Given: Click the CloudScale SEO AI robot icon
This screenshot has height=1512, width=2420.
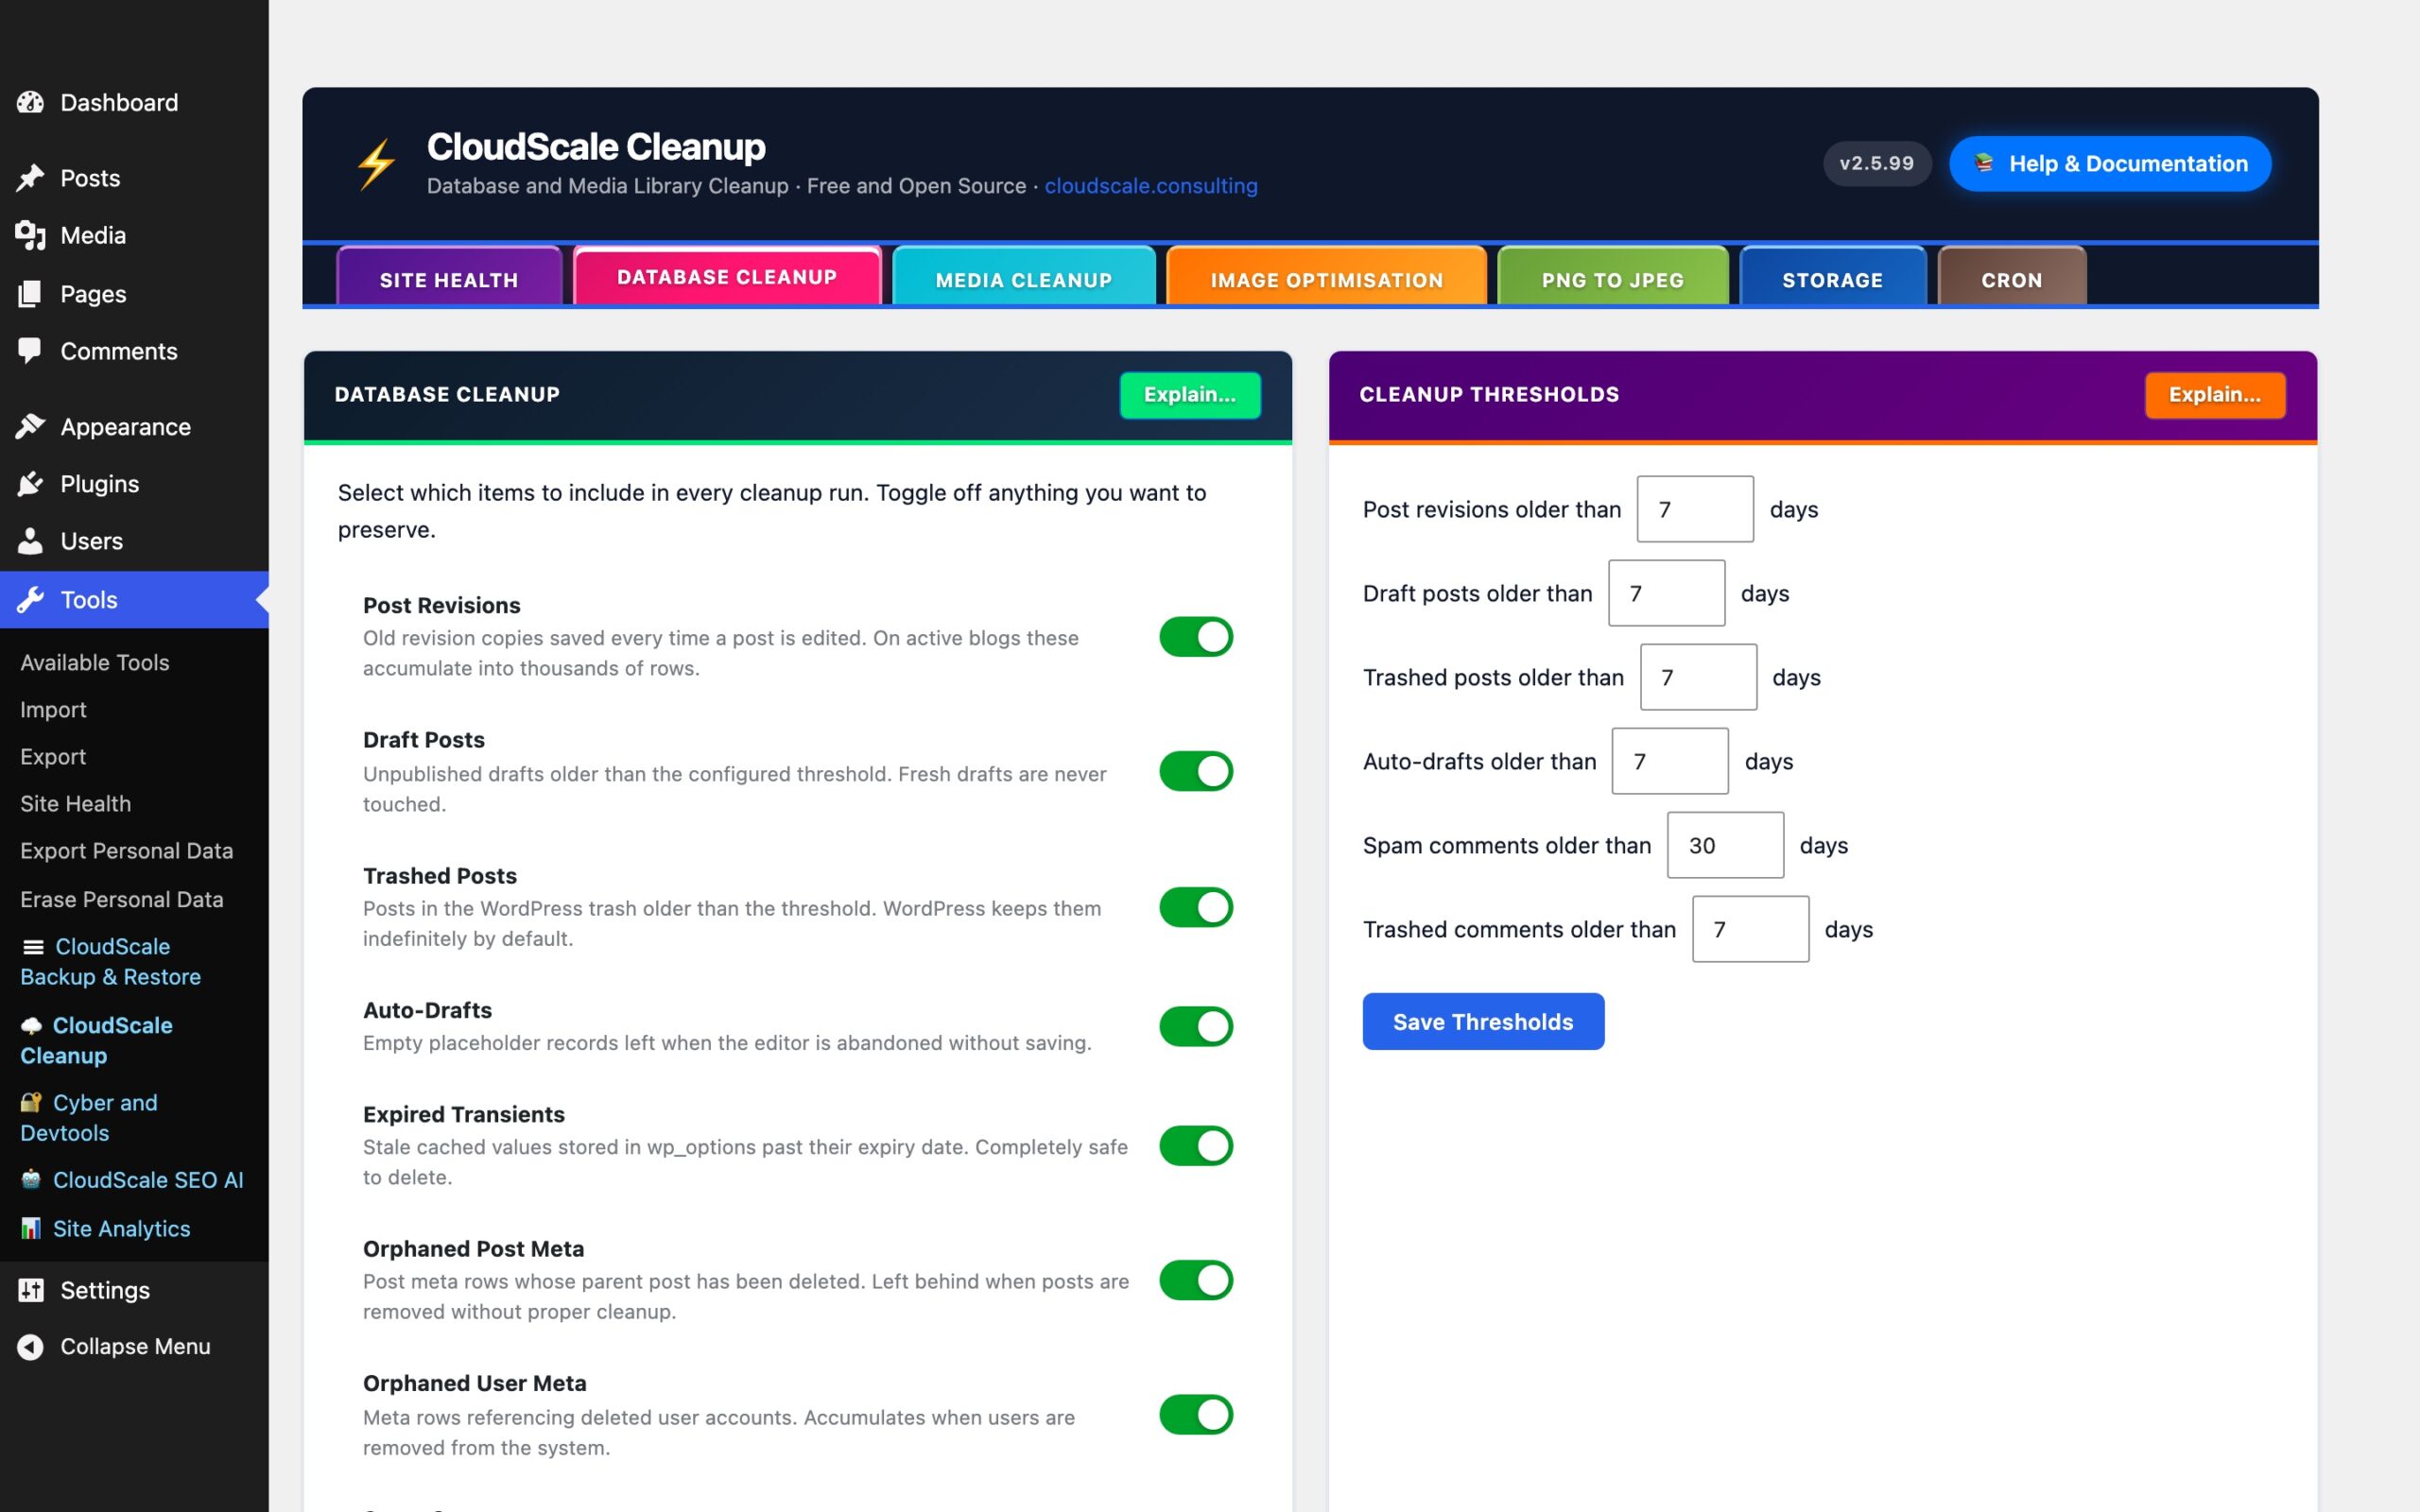Looking at the screenshot, I should coord(31,1180).
